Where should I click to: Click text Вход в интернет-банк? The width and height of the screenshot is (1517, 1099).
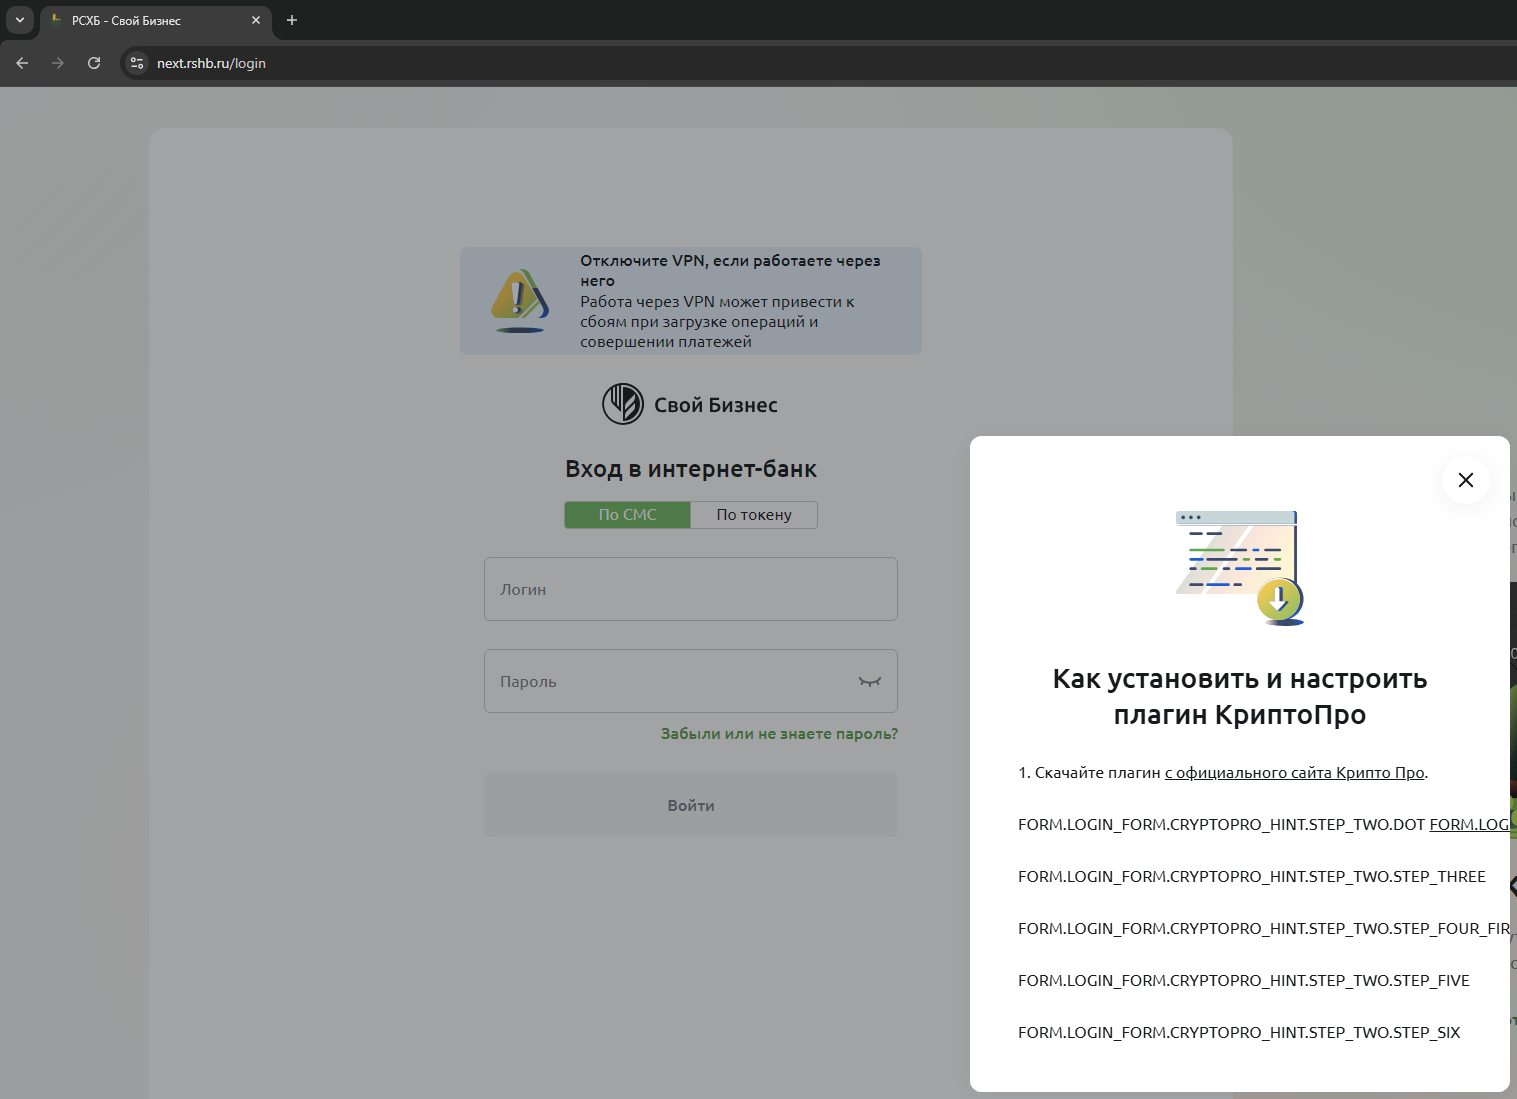pos(691,469)
